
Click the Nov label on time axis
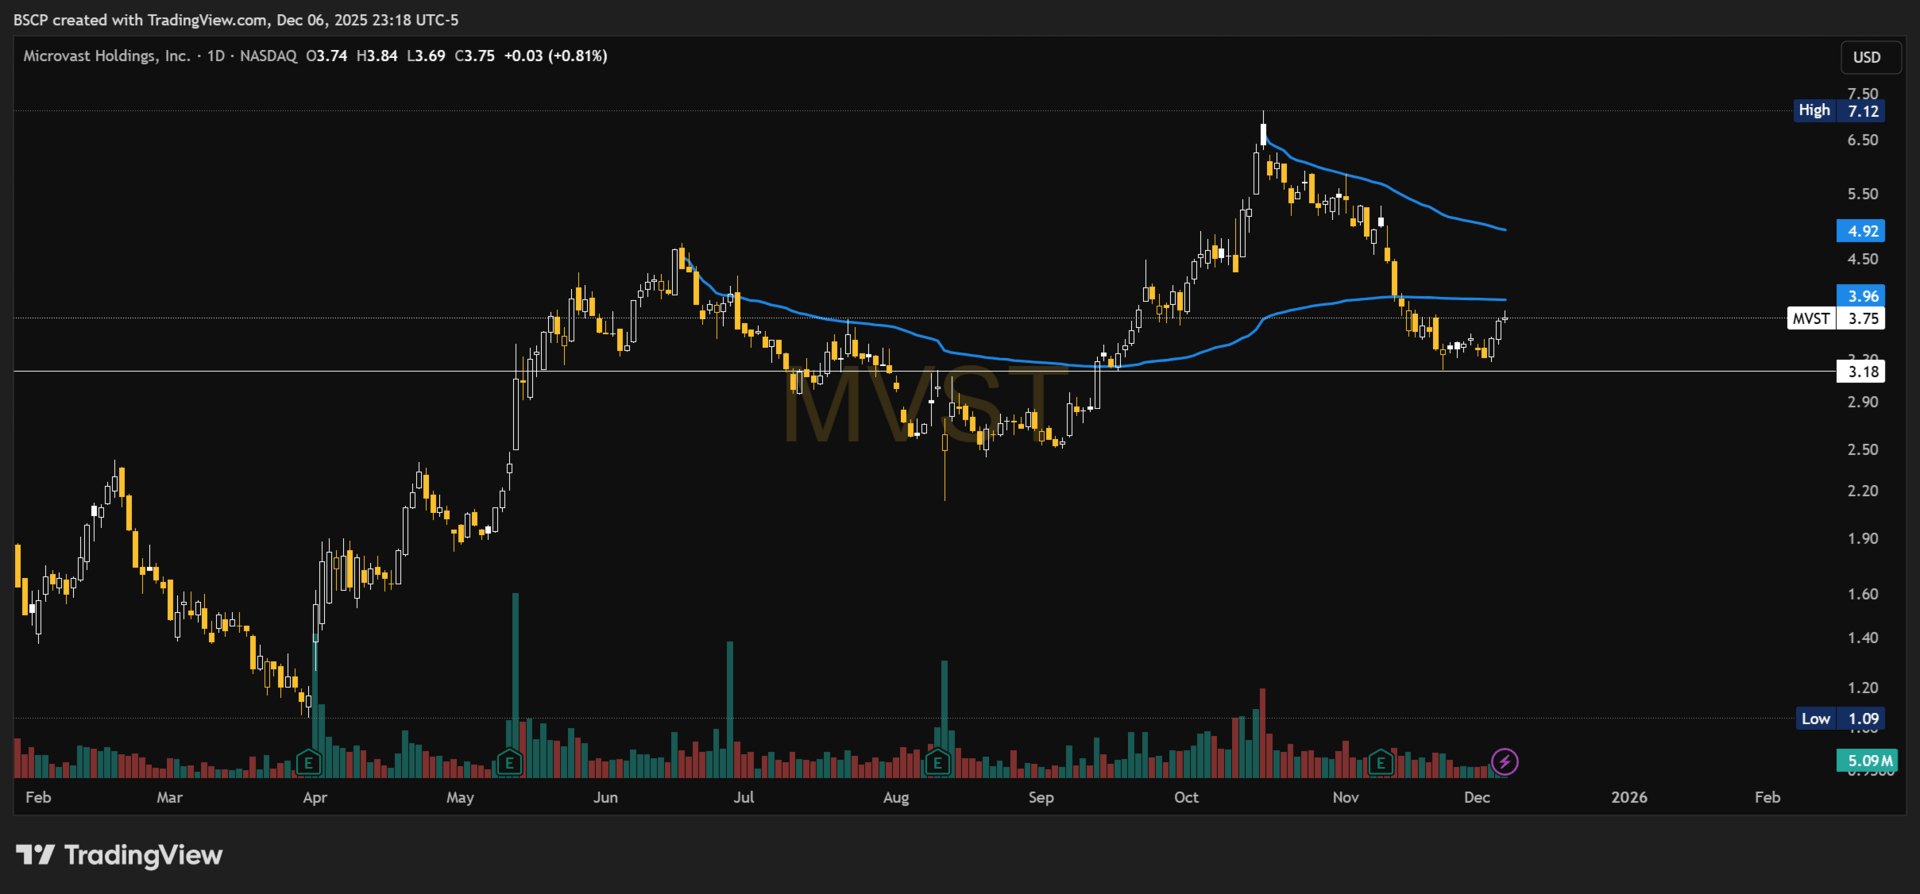click(1346, 797)
